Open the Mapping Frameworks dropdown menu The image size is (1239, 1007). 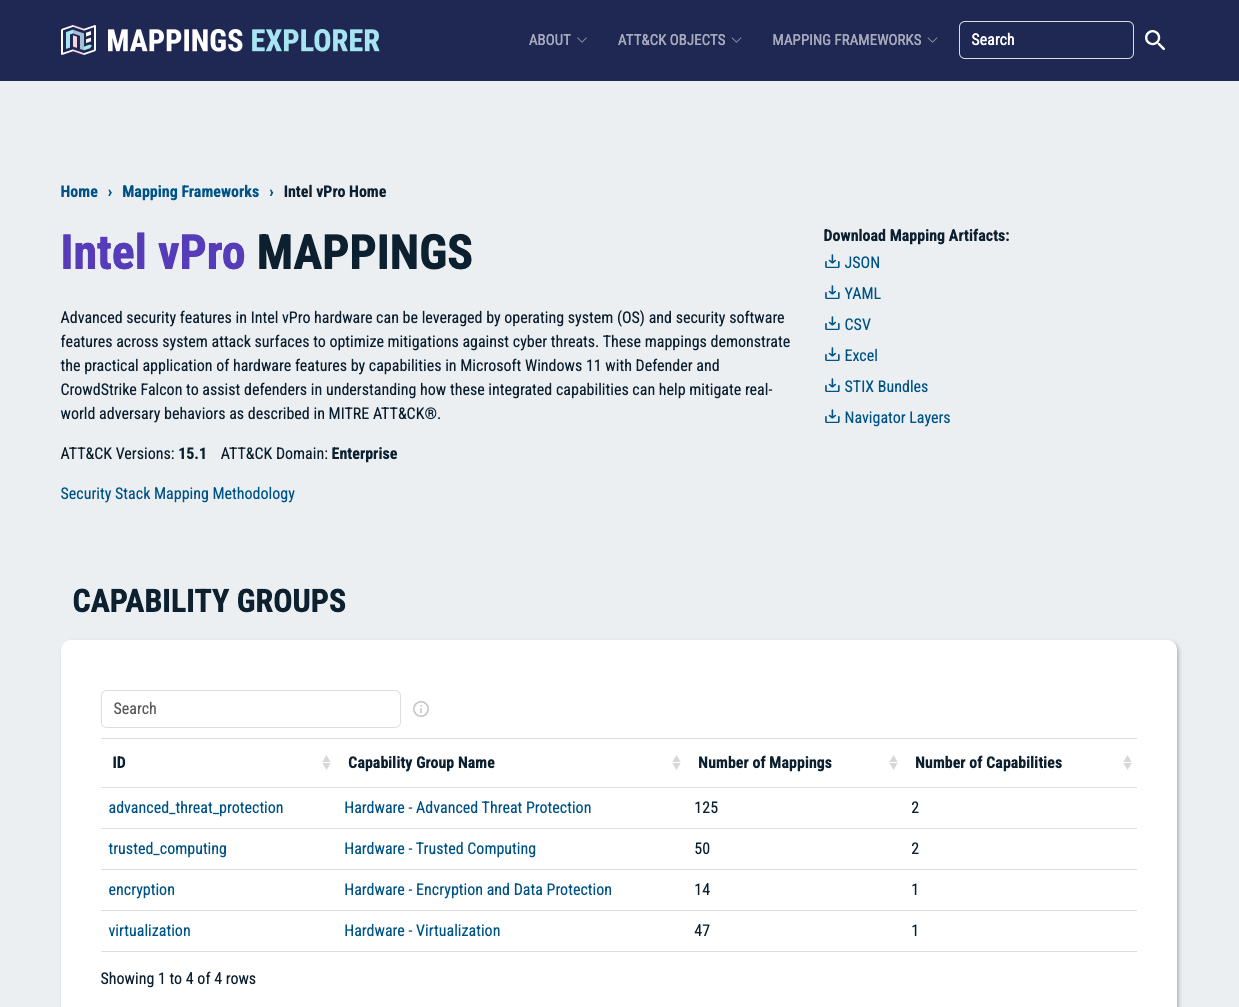854,40
